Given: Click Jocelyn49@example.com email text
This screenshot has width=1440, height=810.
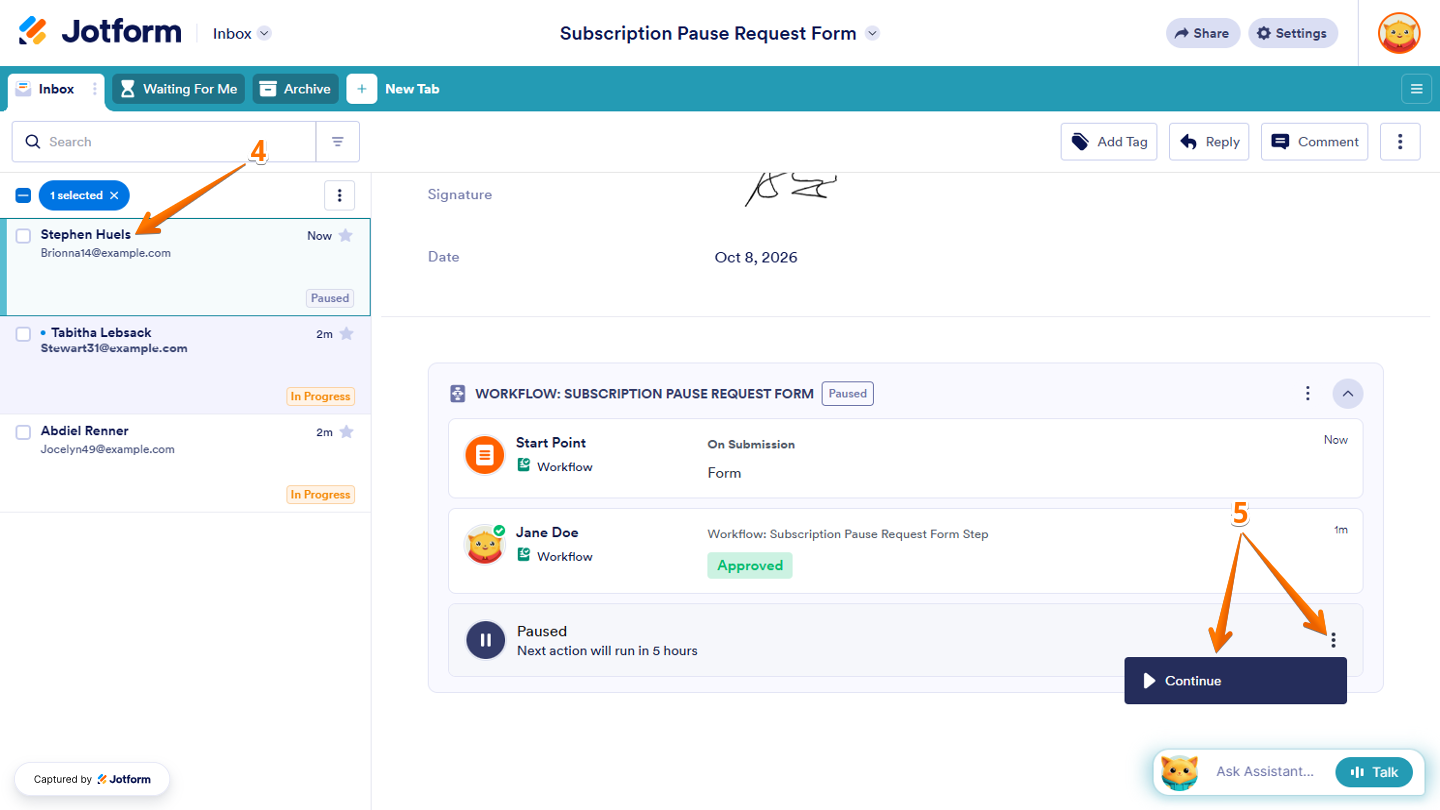Looking at the screenshot, I should (108, 450).
